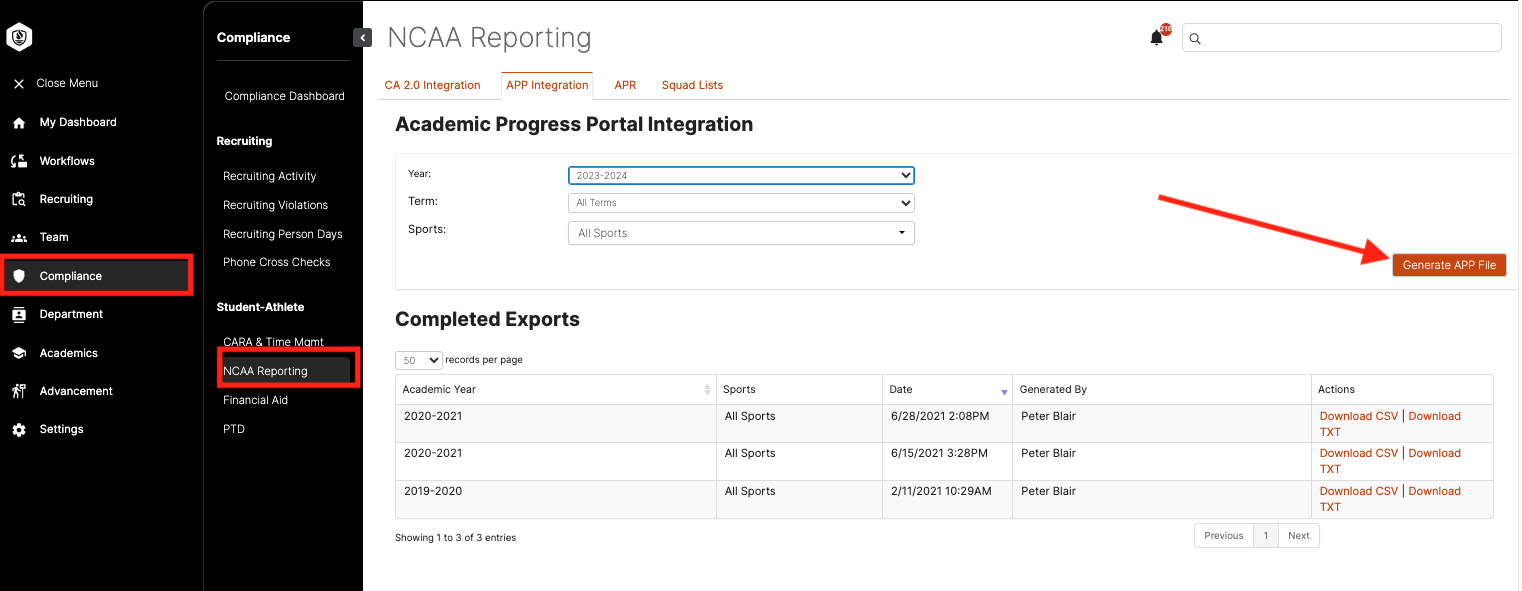Screen dimensions: 1522x591
Task: Select the APP Integration tab
Action: (x=547, y=86)
